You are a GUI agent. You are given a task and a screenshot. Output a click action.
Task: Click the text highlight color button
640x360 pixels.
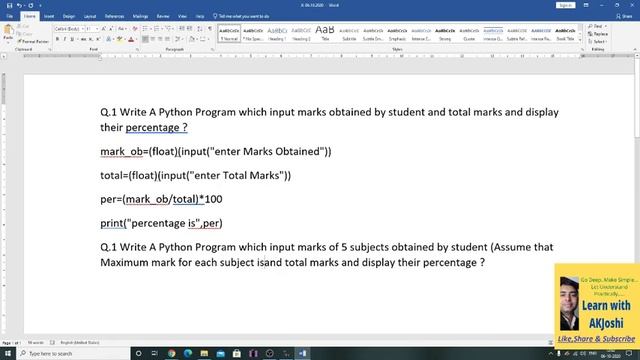pos(119,39)
